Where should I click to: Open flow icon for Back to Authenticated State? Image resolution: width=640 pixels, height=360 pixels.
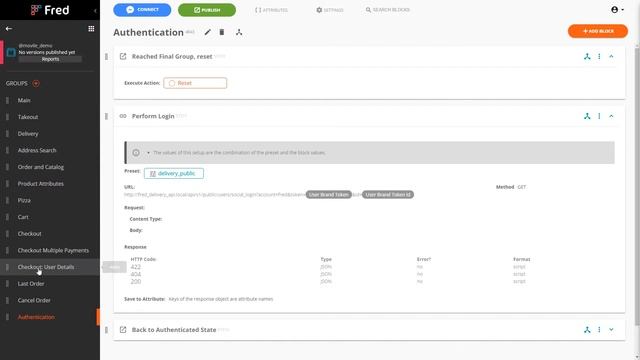587,330
